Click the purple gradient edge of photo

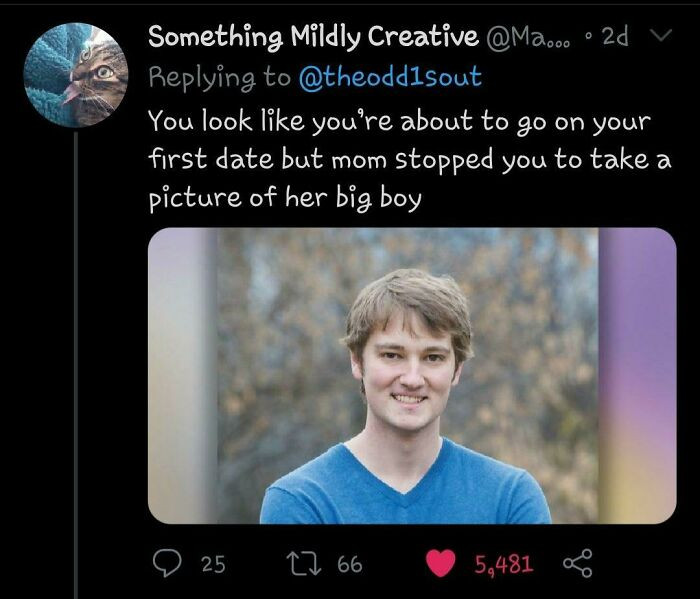pyautogui.click(x=638, y=375)
